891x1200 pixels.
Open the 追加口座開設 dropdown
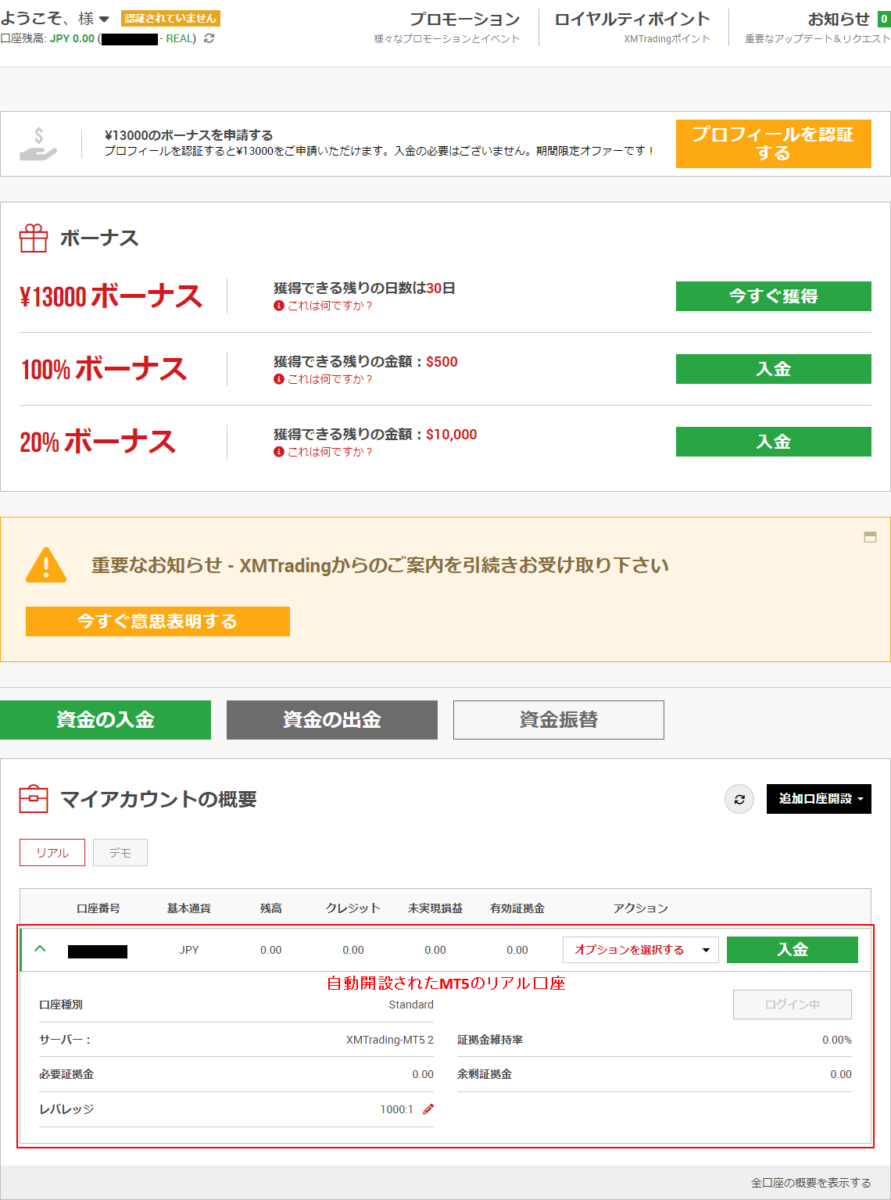(x=819, y=799)
